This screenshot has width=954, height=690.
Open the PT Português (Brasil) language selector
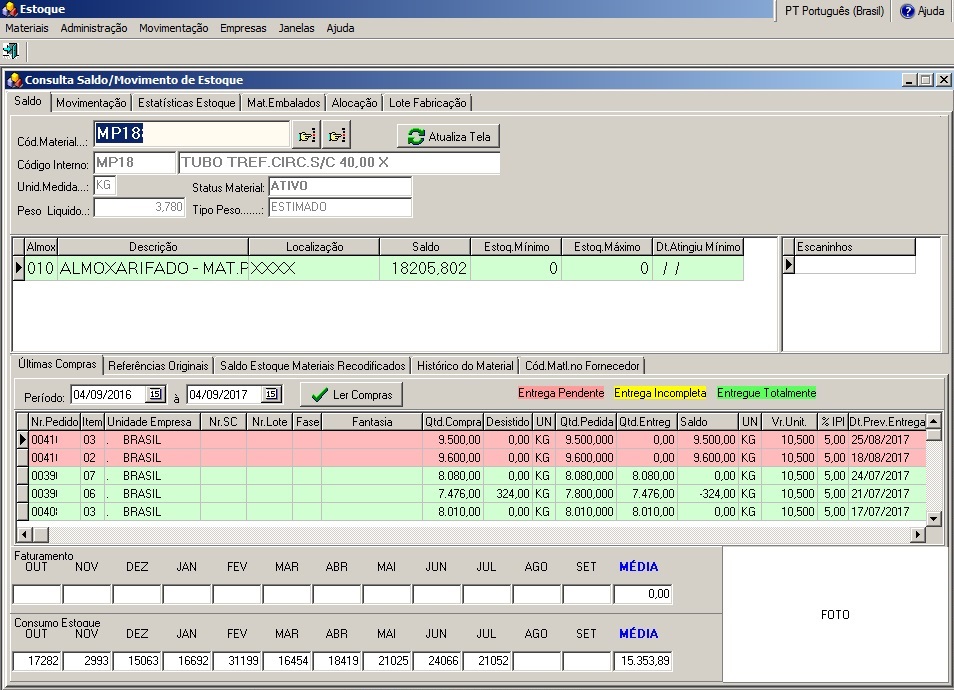point(834,11)
